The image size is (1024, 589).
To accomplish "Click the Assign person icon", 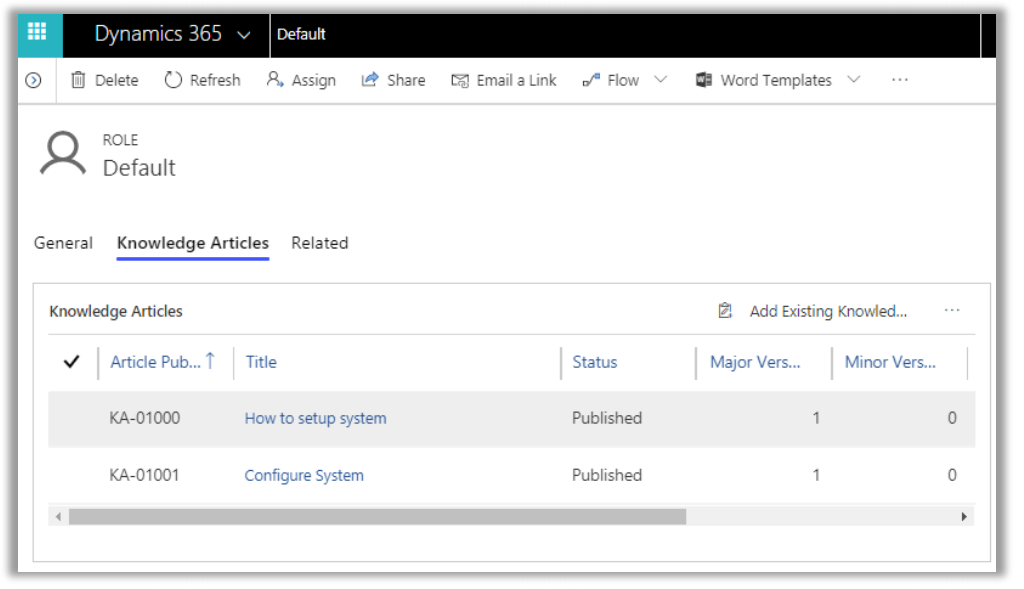I will click(275, 80).
